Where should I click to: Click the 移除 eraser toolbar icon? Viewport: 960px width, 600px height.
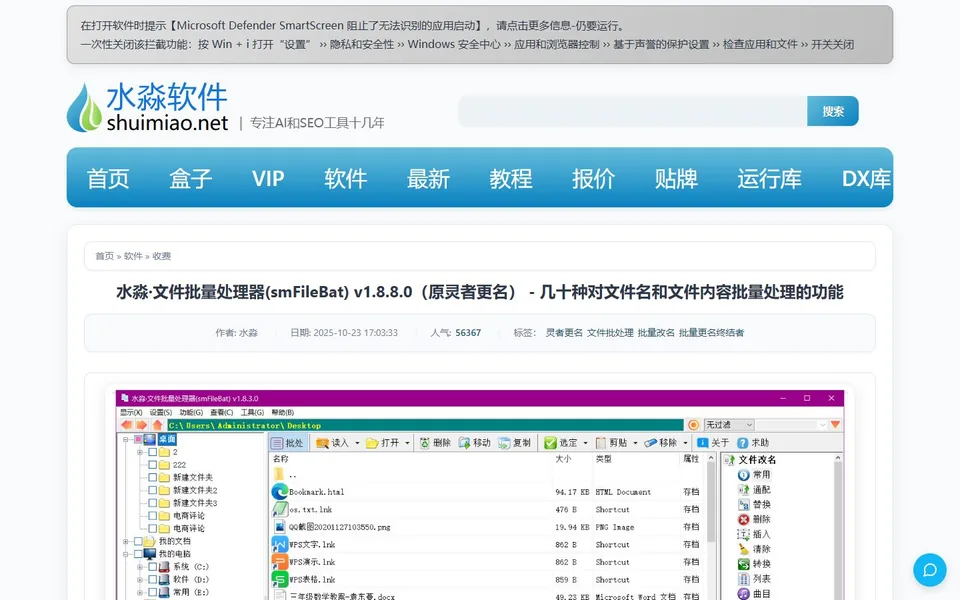[650, 443]
